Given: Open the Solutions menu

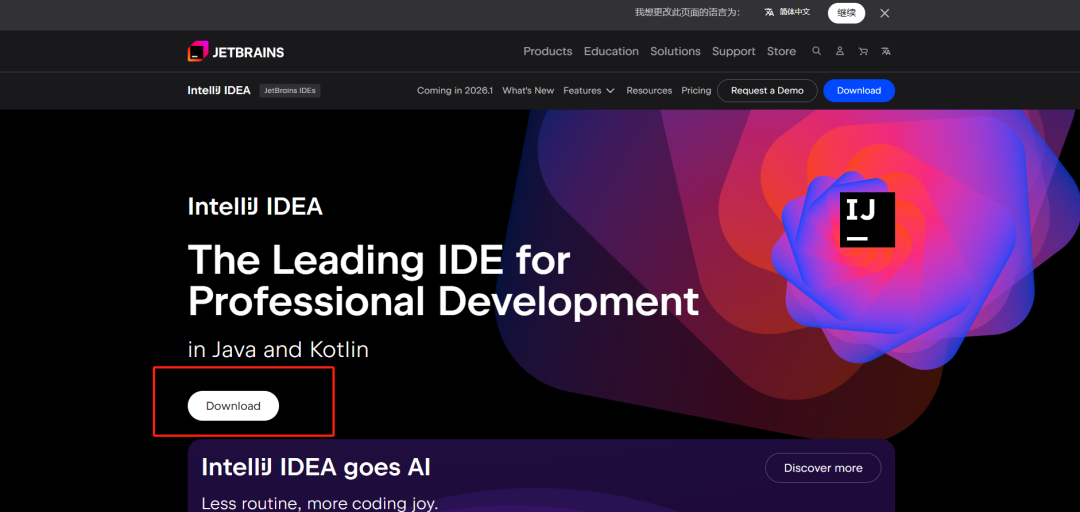Looking at the screenshot, I should (x=675, y=51).
